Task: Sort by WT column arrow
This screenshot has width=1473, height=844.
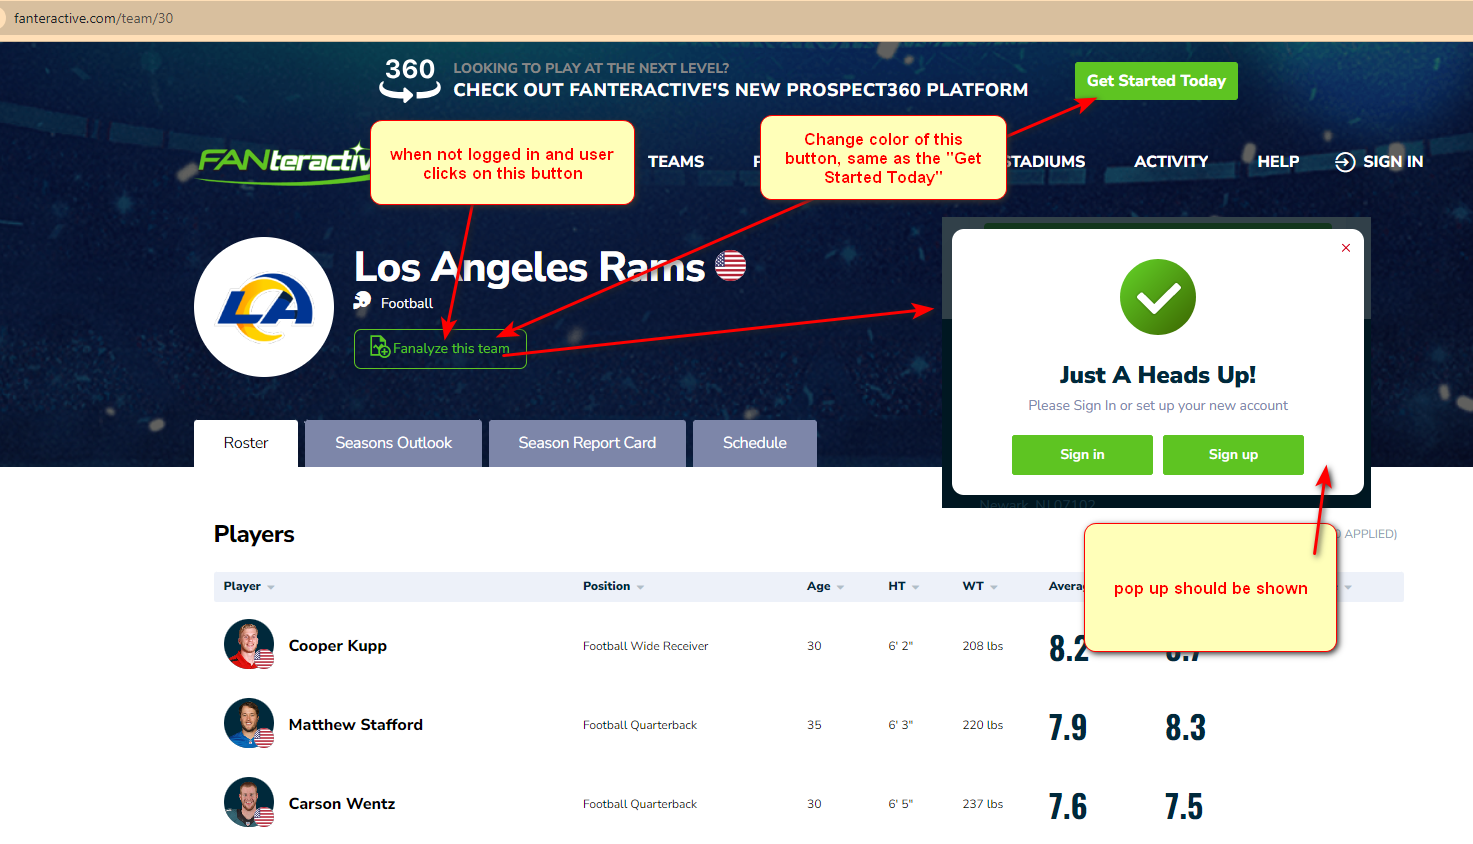Action: point(993,588)
